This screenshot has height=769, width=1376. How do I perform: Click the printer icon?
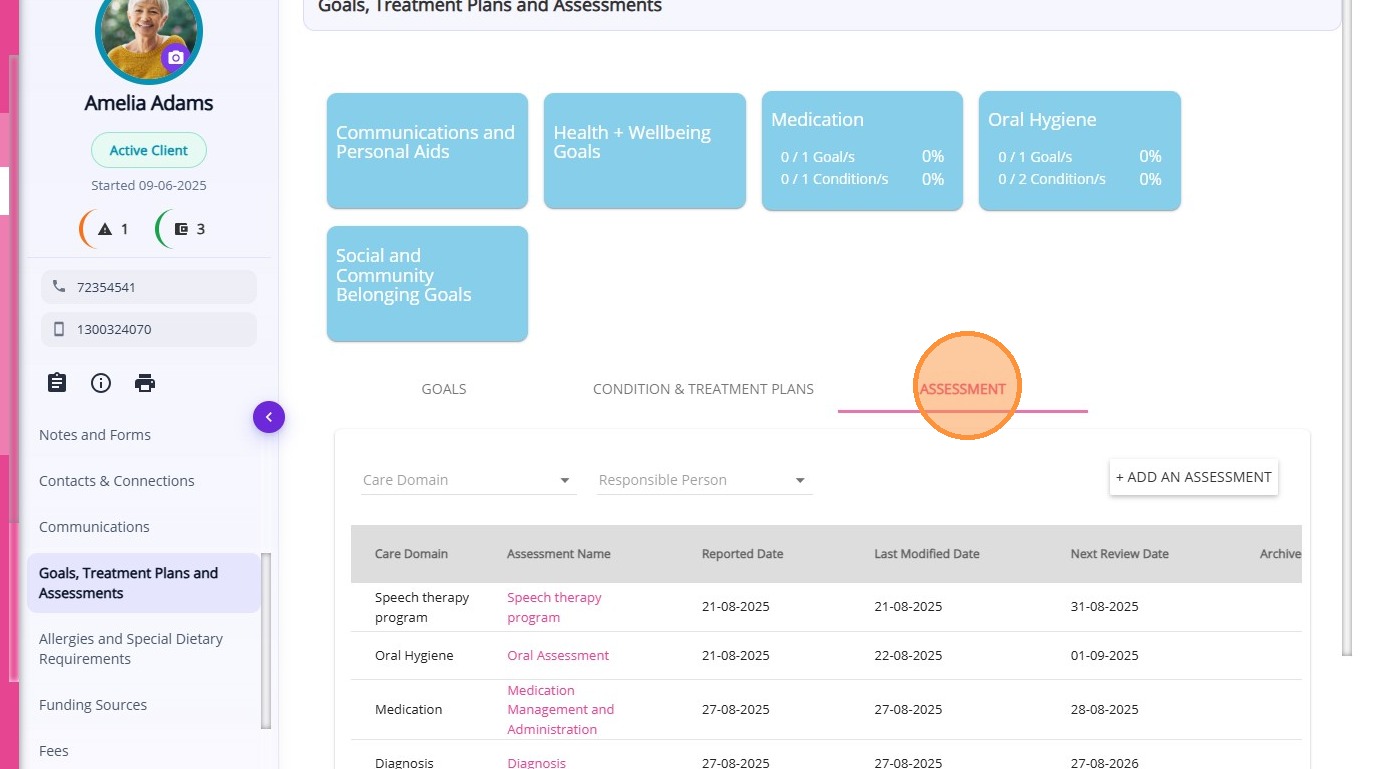(145, 383)
